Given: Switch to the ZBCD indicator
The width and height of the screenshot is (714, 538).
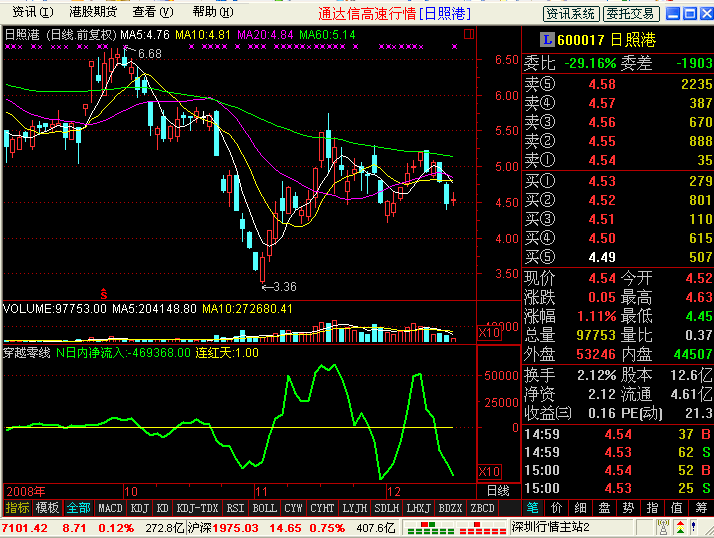Looking at the screenshot, I should click(482, 508).
